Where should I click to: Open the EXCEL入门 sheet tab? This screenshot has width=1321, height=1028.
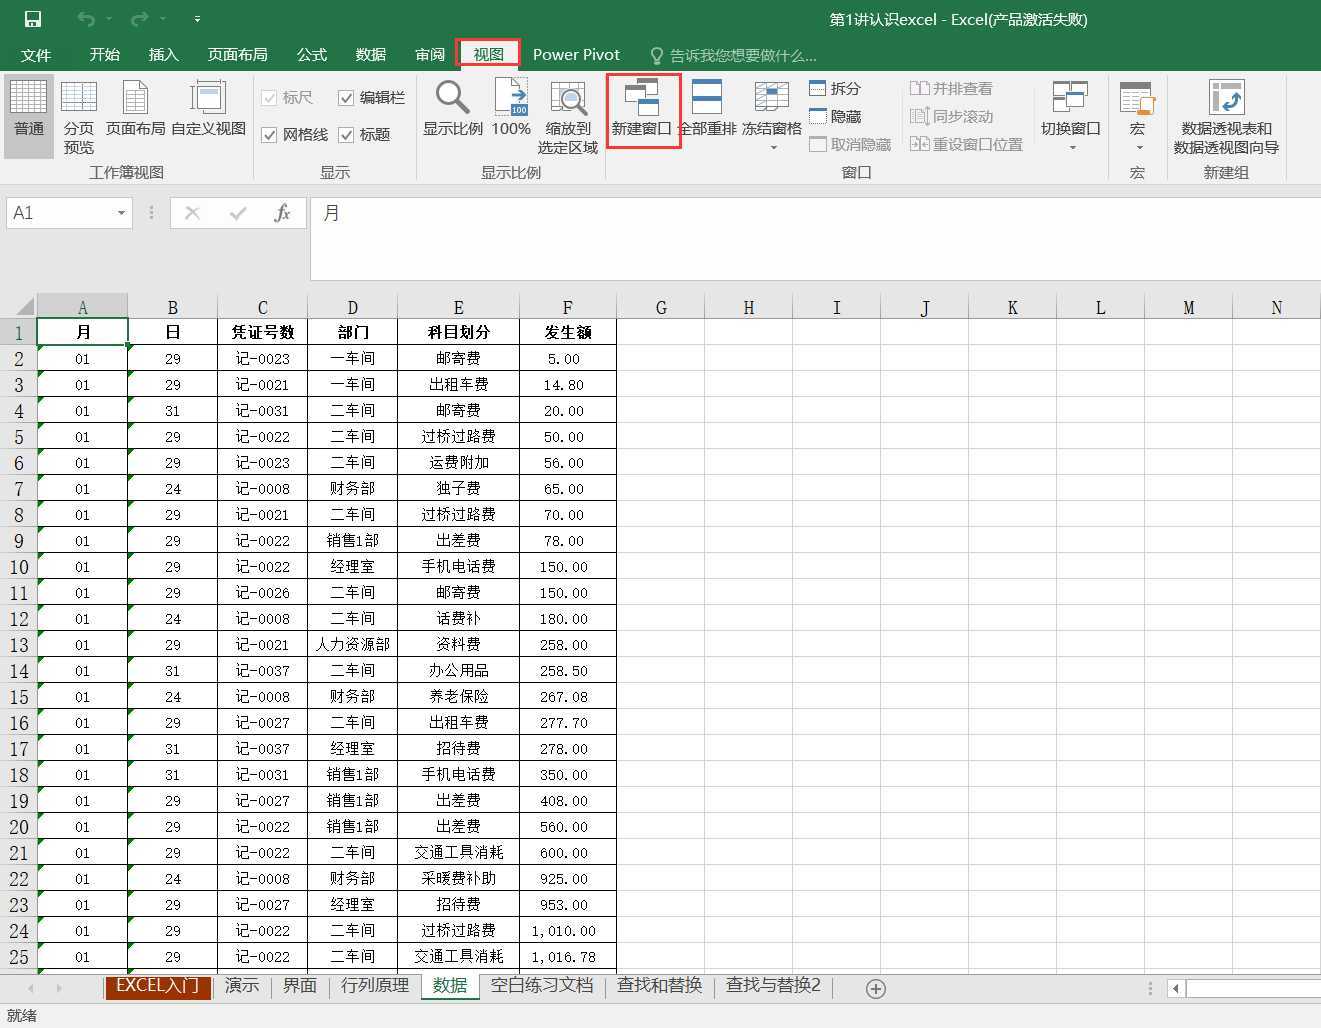pos(157,986)
